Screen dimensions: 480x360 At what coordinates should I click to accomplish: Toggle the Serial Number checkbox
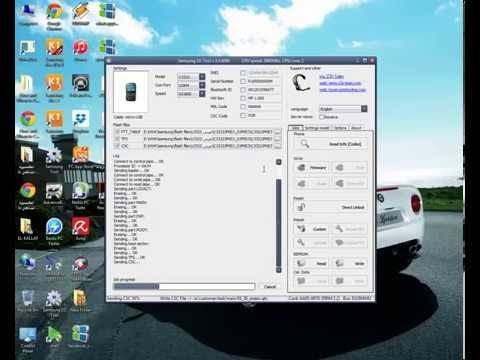tap(243, 81)
